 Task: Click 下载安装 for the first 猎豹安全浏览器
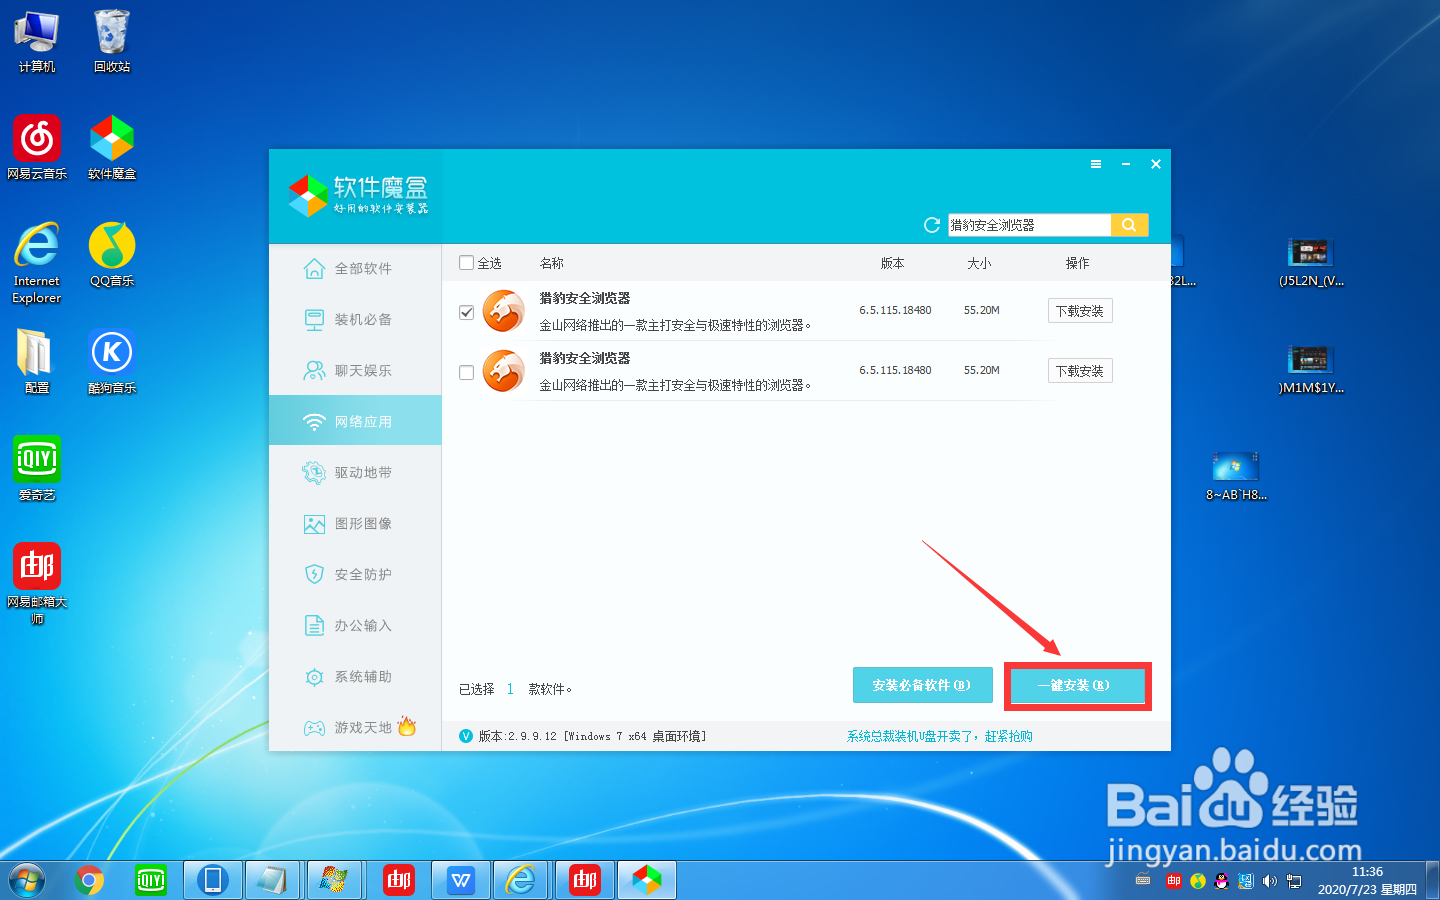tap(1080, 311)
